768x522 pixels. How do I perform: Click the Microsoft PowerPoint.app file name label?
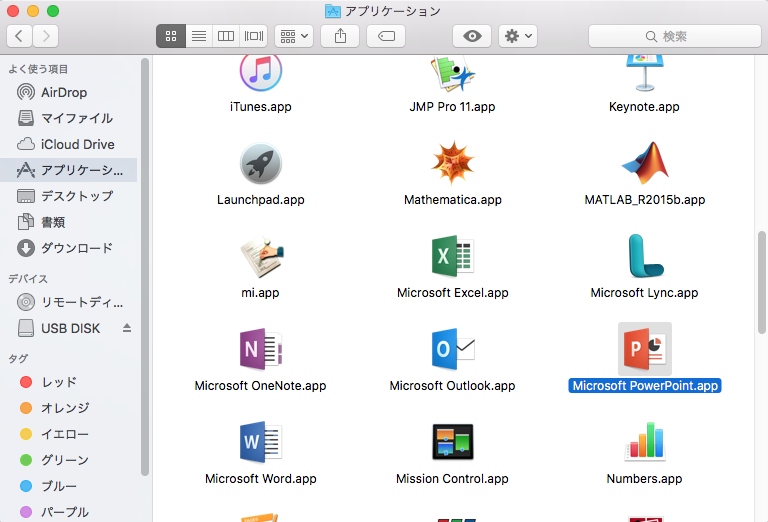click(x=645, y=386)
